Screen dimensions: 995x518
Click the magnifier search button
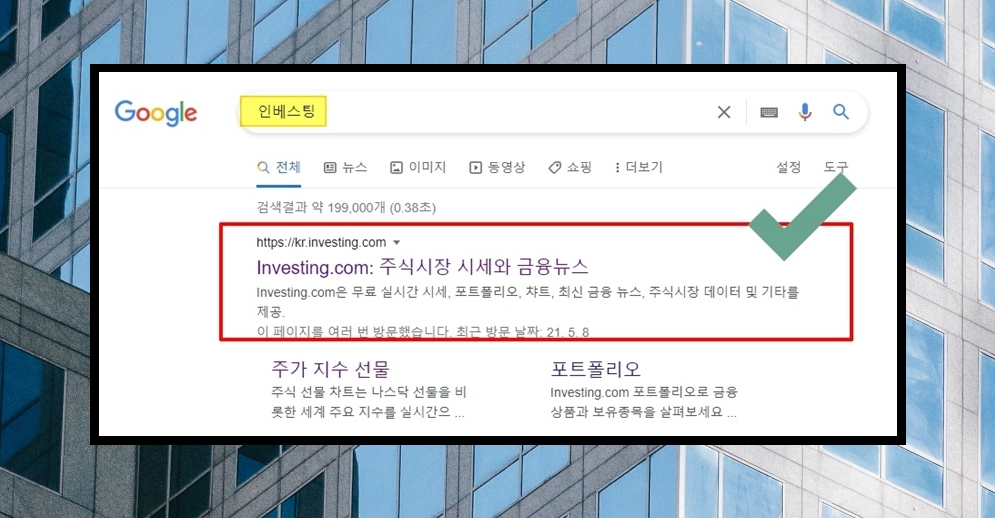[x=841, y=112]
